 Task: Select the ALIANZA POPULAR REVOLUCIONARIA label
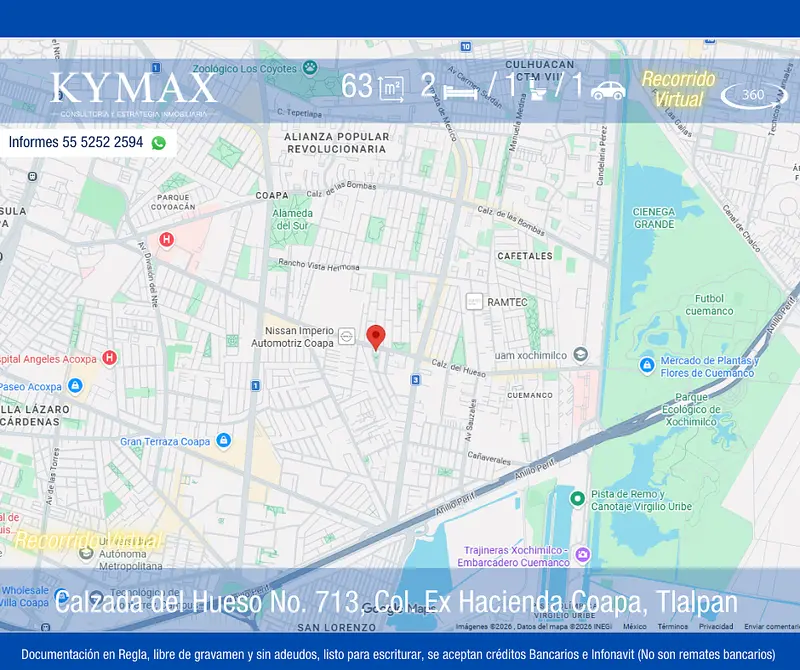click(x=337, y=143)
